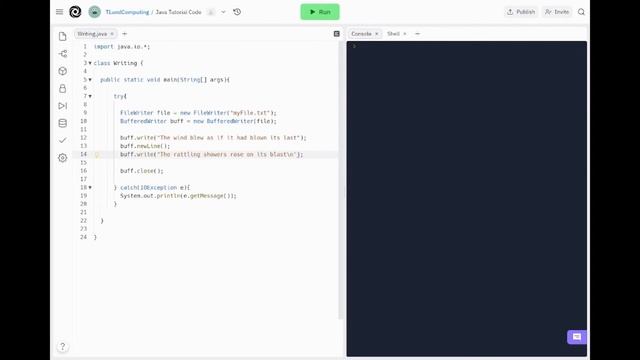The height and width of the screenshot is (360, 640).
Task: Click the buff.close() statement
Action: click(x=142, y=171)
